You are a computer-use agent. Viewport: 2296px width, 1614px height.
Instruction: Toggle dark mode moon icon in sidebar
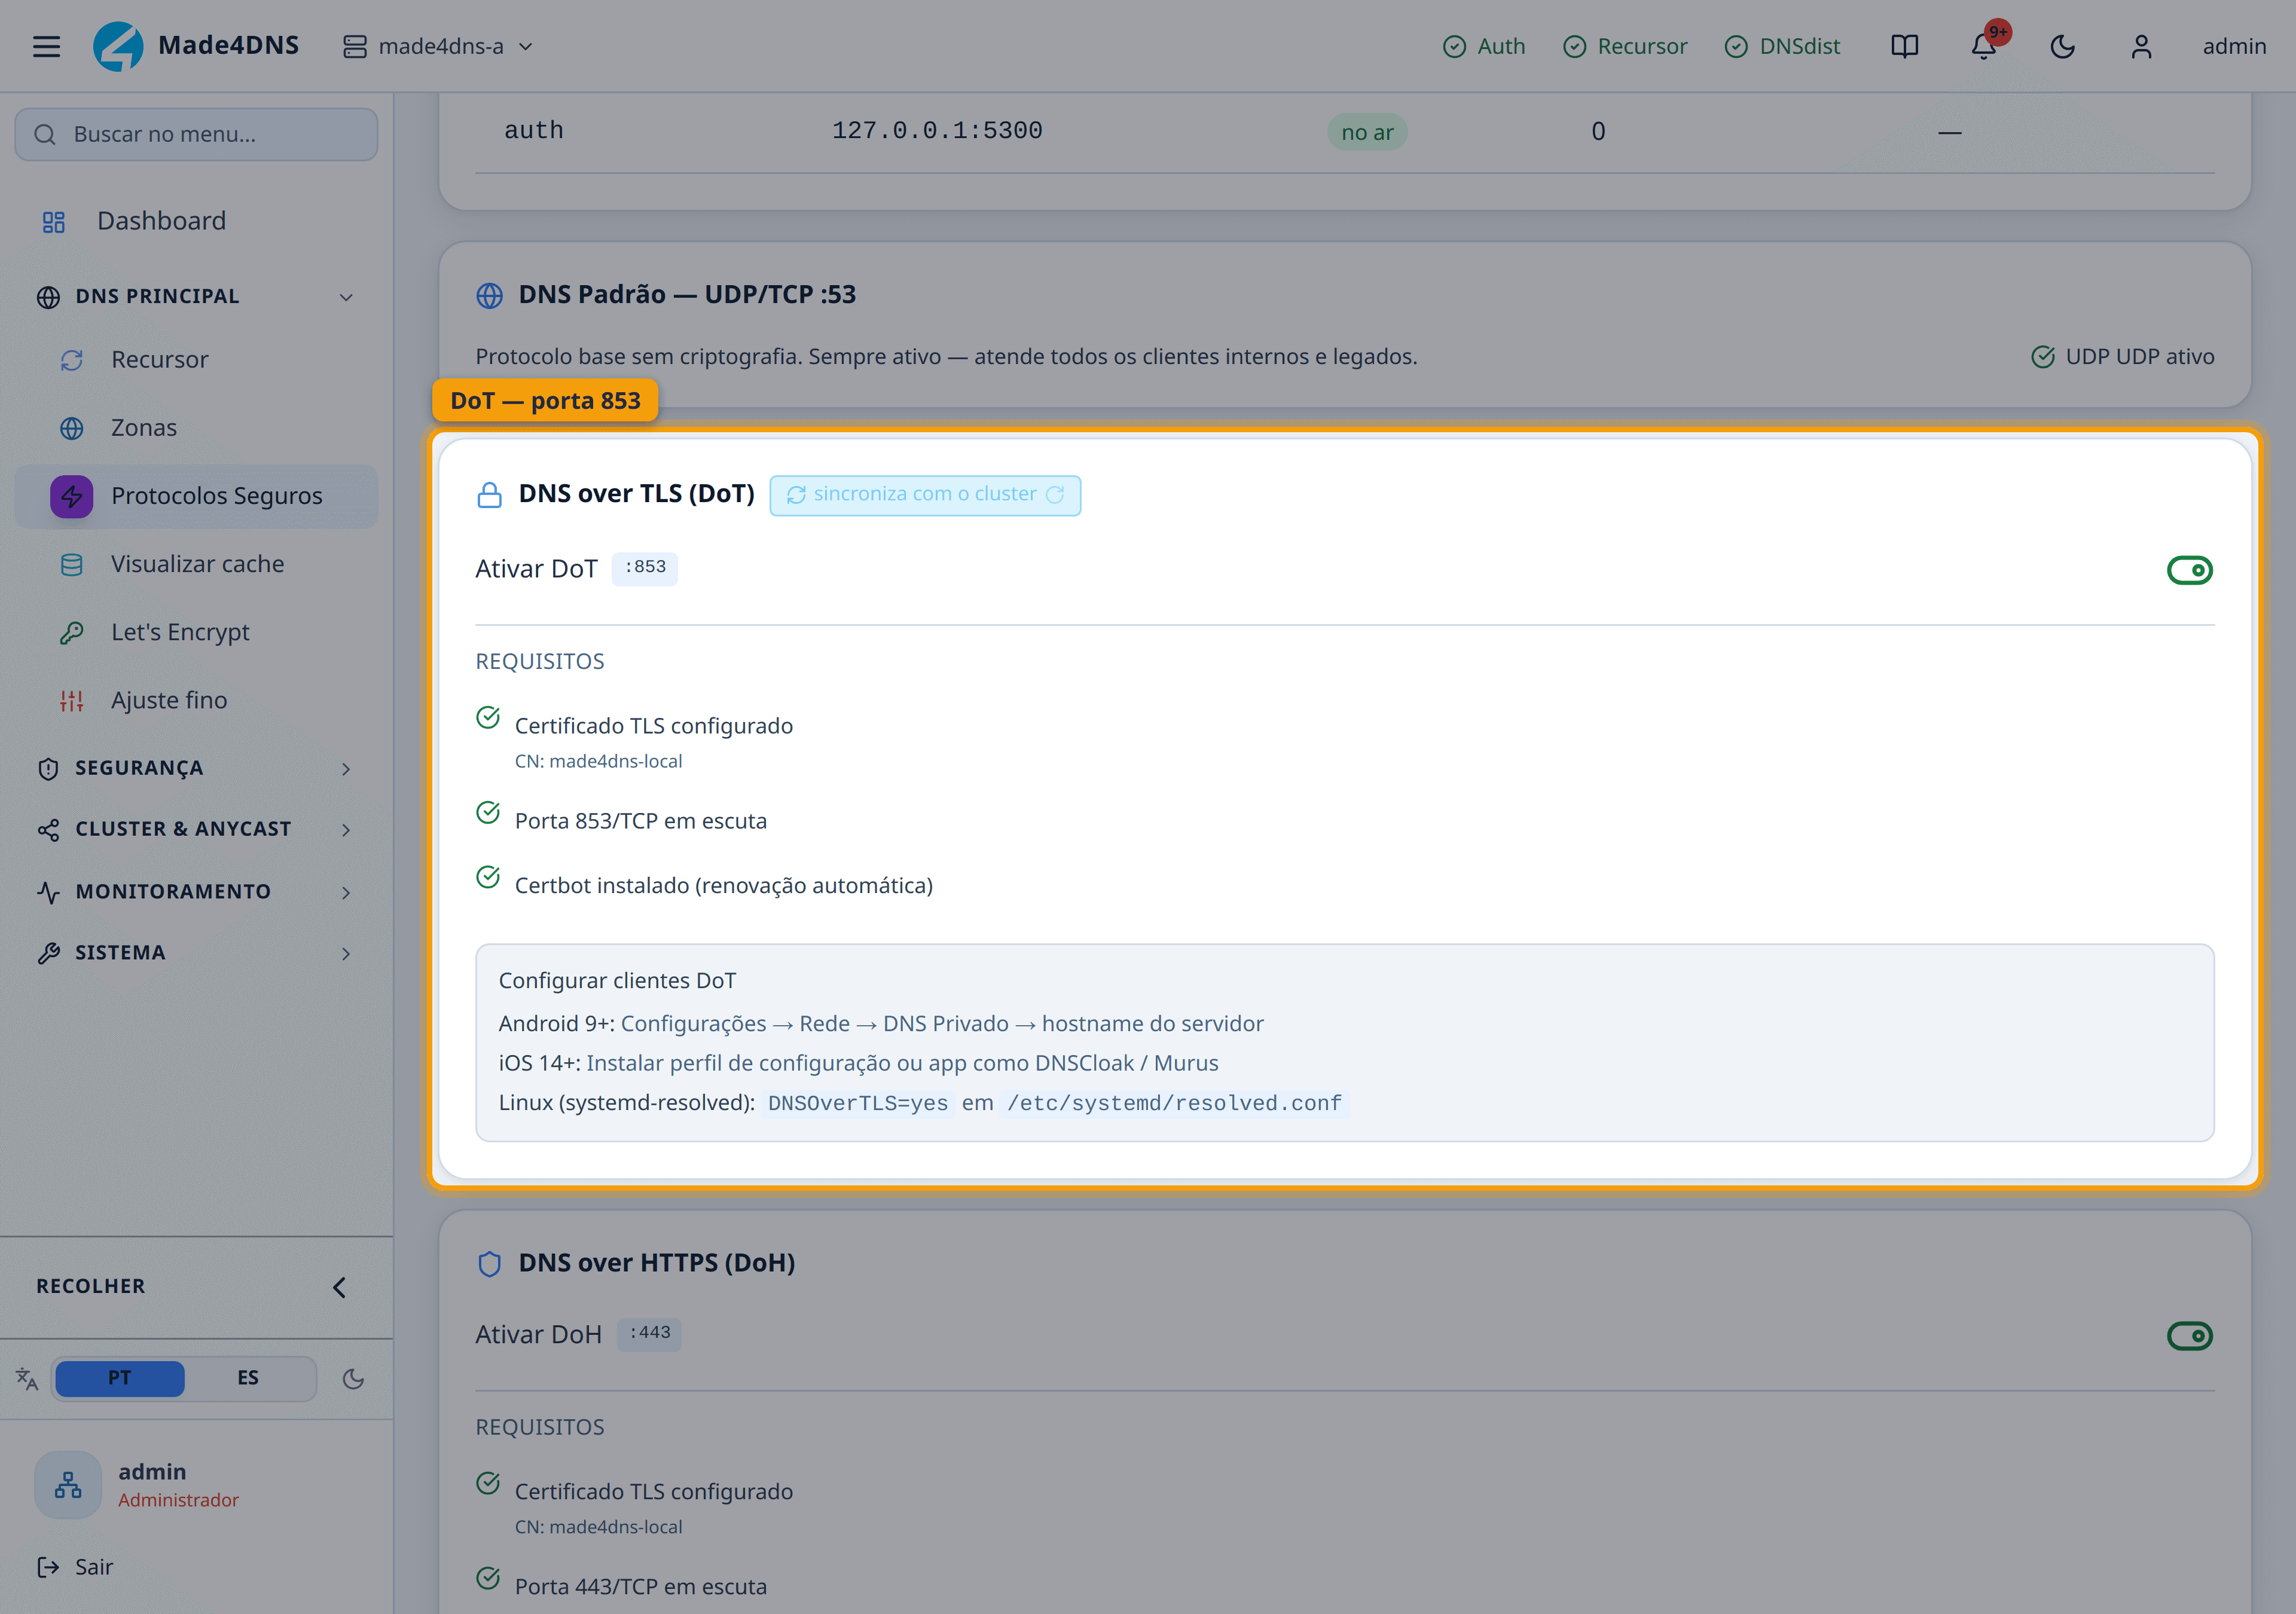point(353,1379)
